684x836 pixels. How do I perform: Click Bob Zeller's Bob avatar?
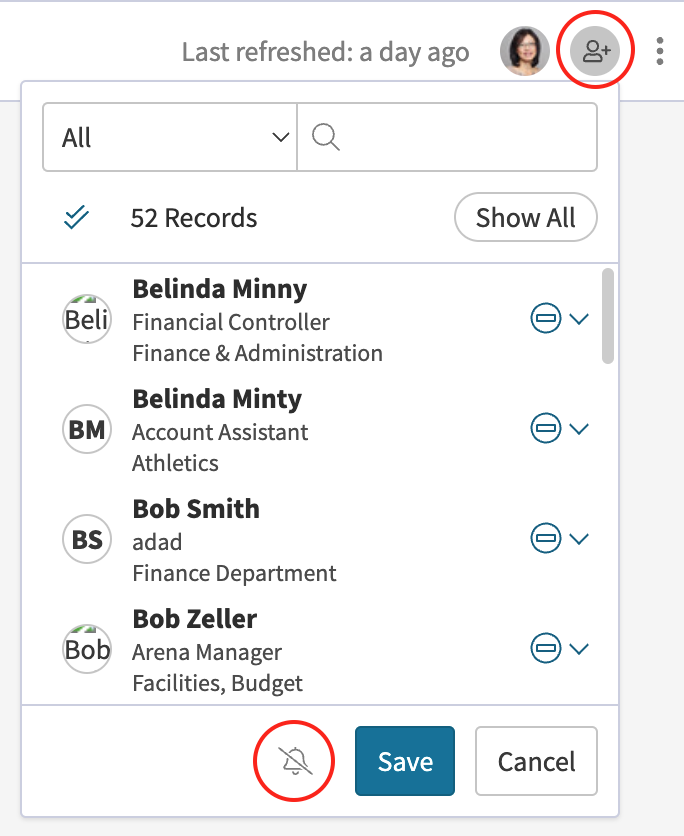(87, 649)
